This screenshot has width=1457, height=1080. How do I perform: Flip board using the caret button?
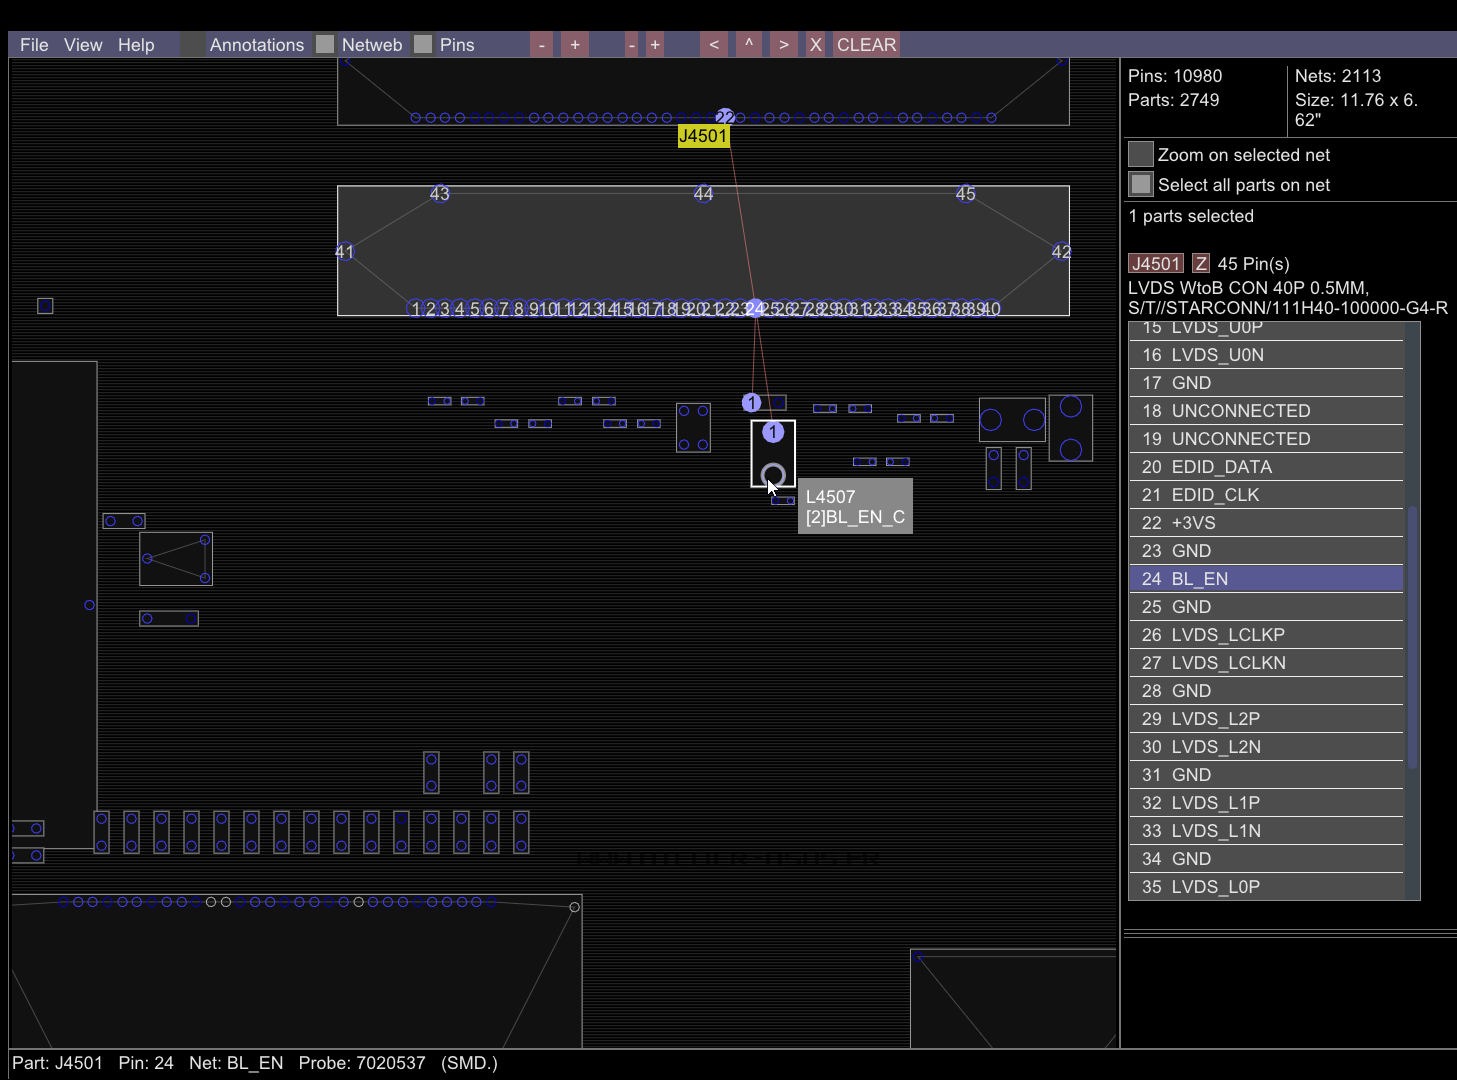(748, 45)
